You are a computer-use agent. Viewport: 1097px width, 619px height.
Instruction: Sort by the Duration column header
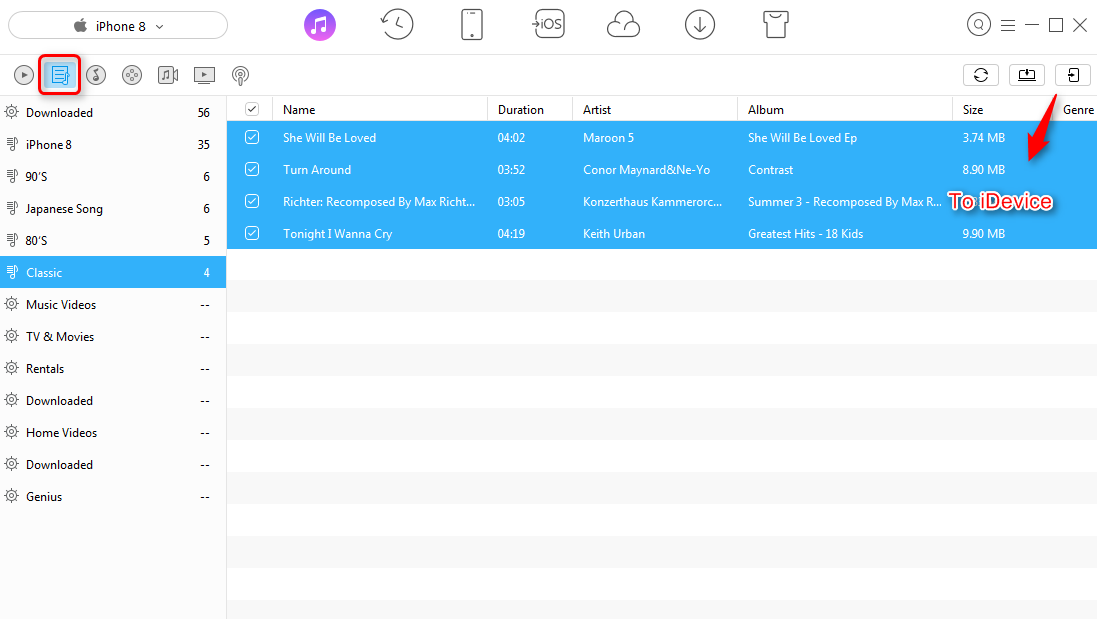point(530,109)
